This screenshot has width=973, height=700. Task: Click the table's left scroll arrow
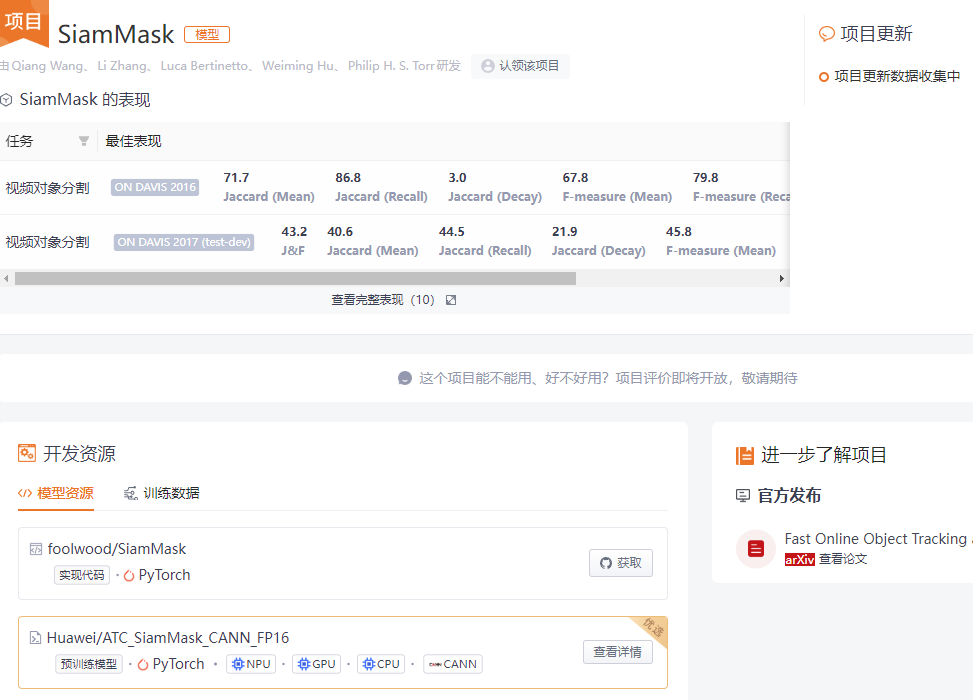(x=6, y=279)
